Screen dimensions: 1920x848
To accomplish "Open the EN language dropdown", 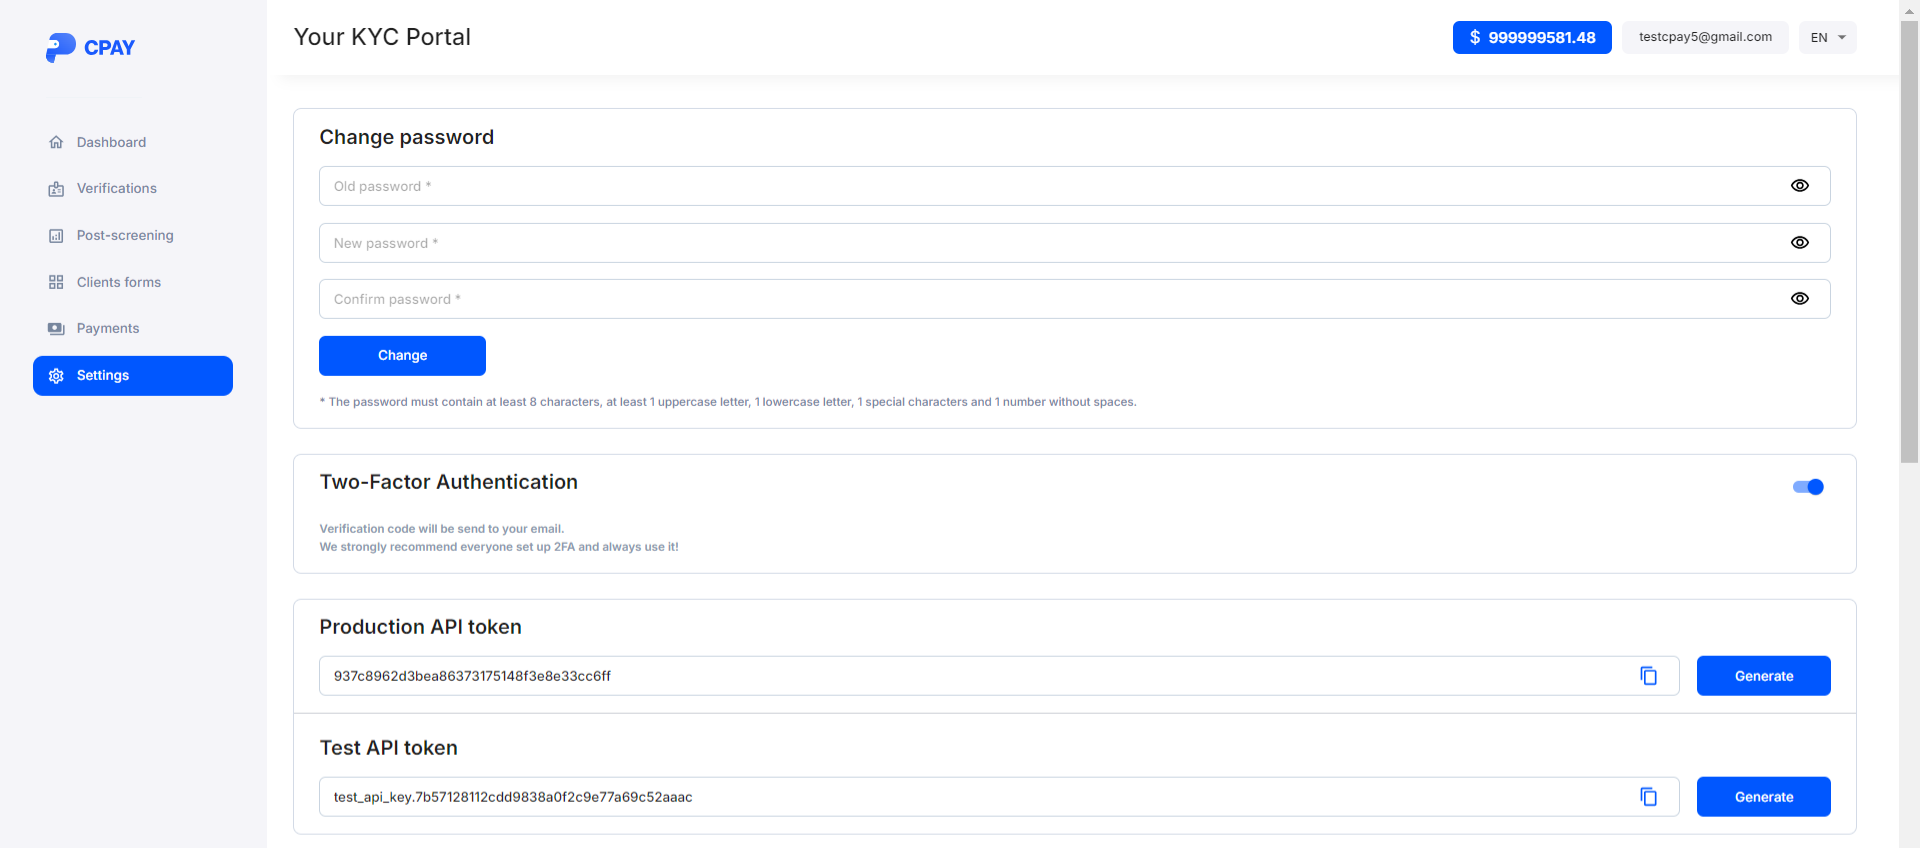I will pos(1827,38).
